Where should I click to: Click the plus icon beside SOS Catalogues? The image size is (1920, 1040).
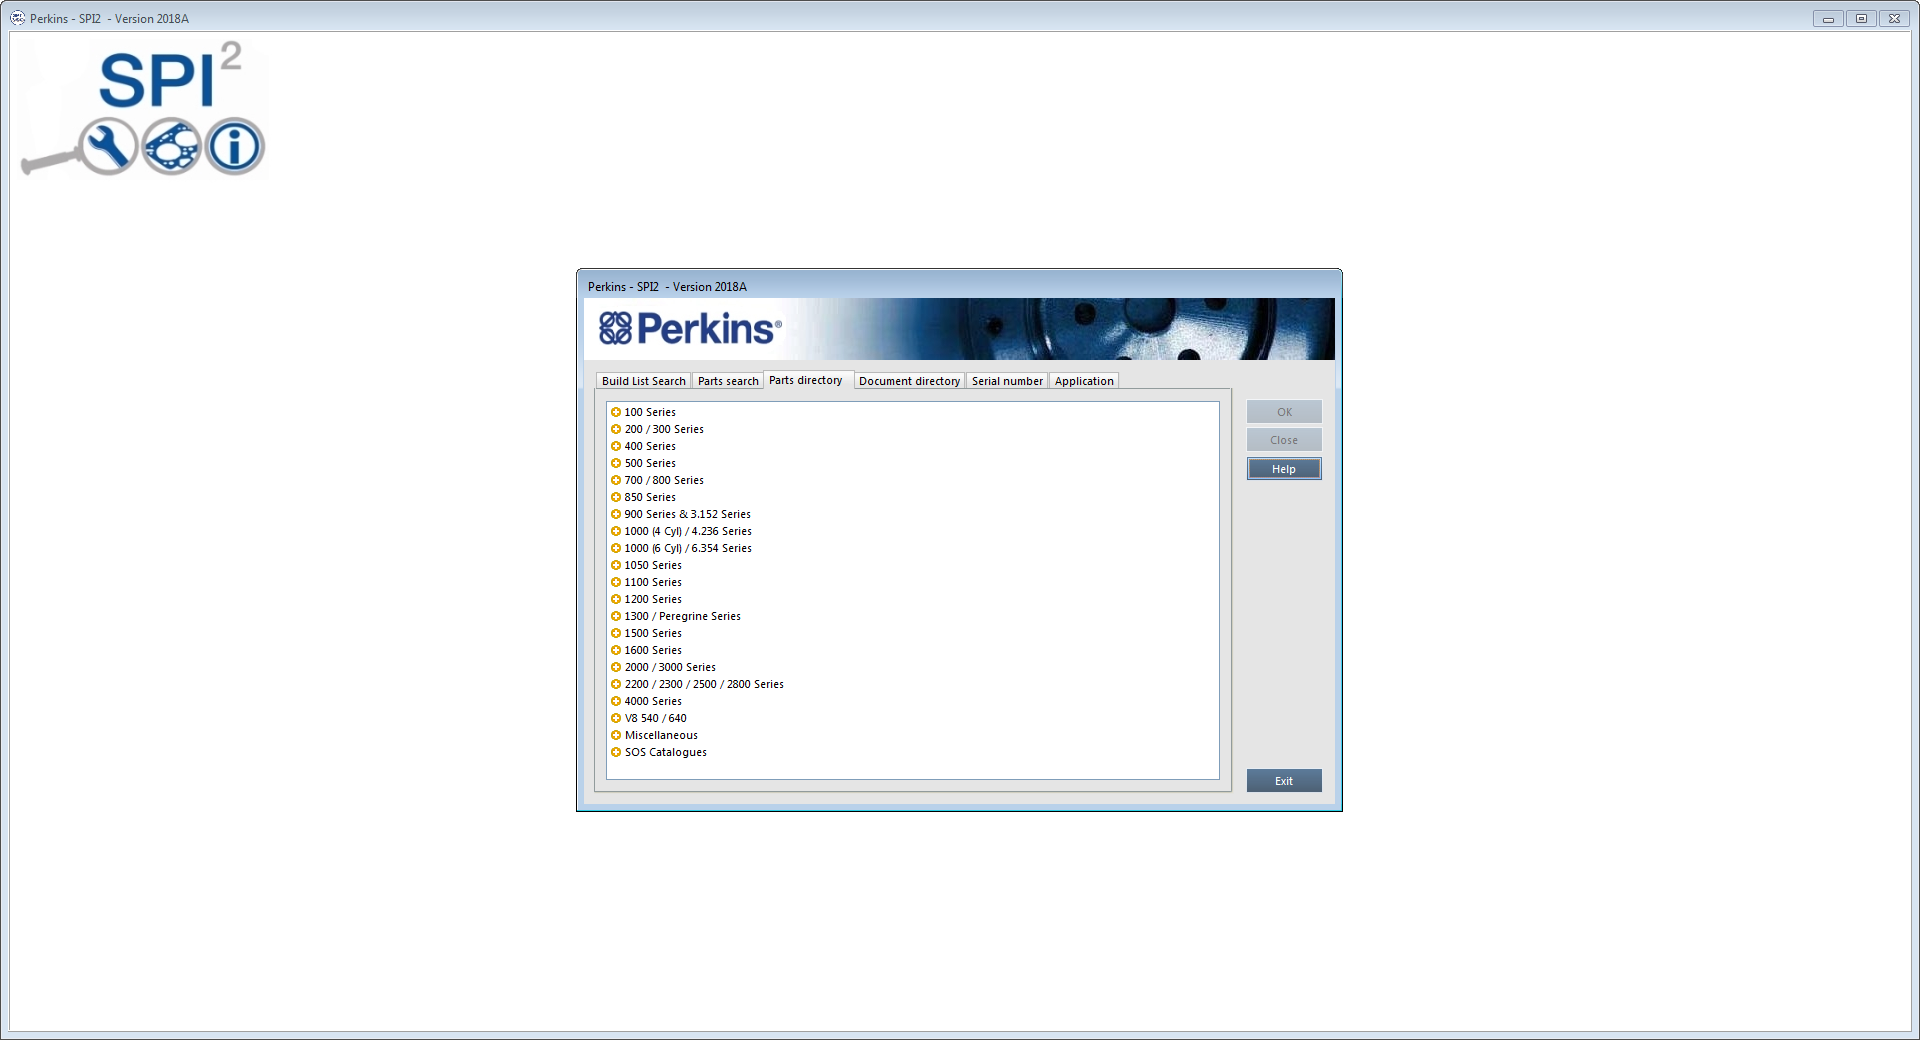click(x=616, y=752)
